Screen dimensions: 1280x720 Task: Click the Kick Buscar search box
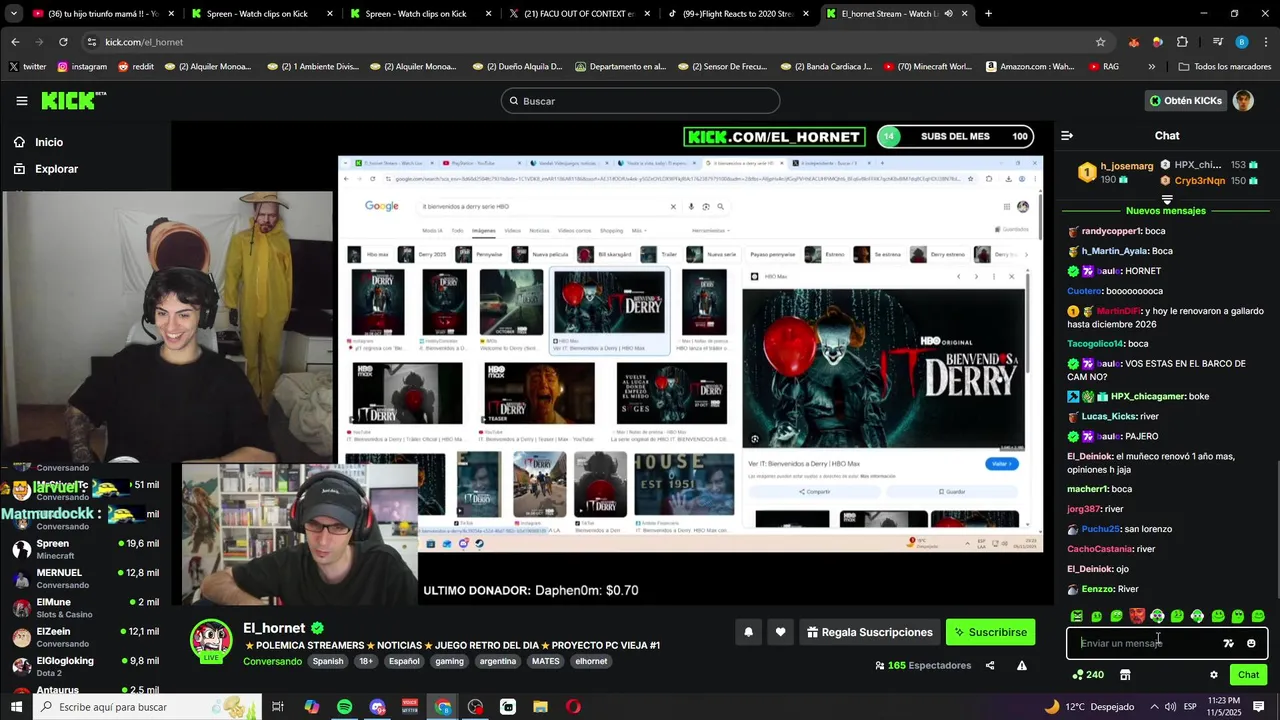640,101
